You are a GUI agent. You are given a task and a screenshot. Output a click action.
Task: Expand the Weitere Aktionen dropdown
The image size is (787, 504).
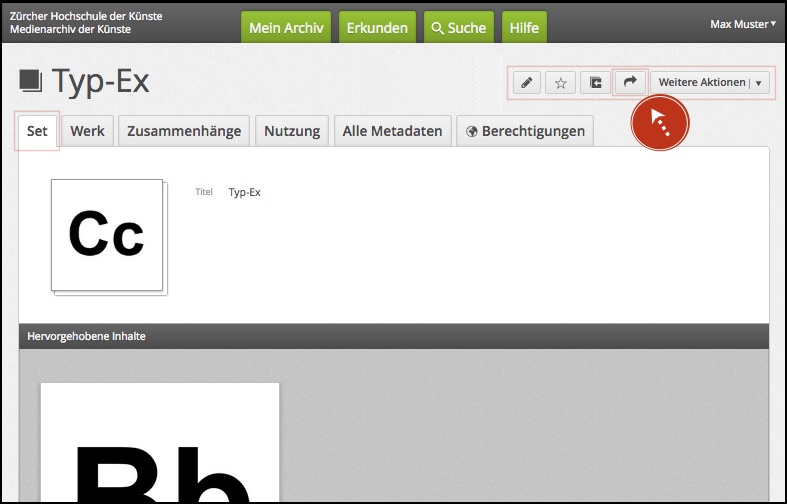[710, 83]
